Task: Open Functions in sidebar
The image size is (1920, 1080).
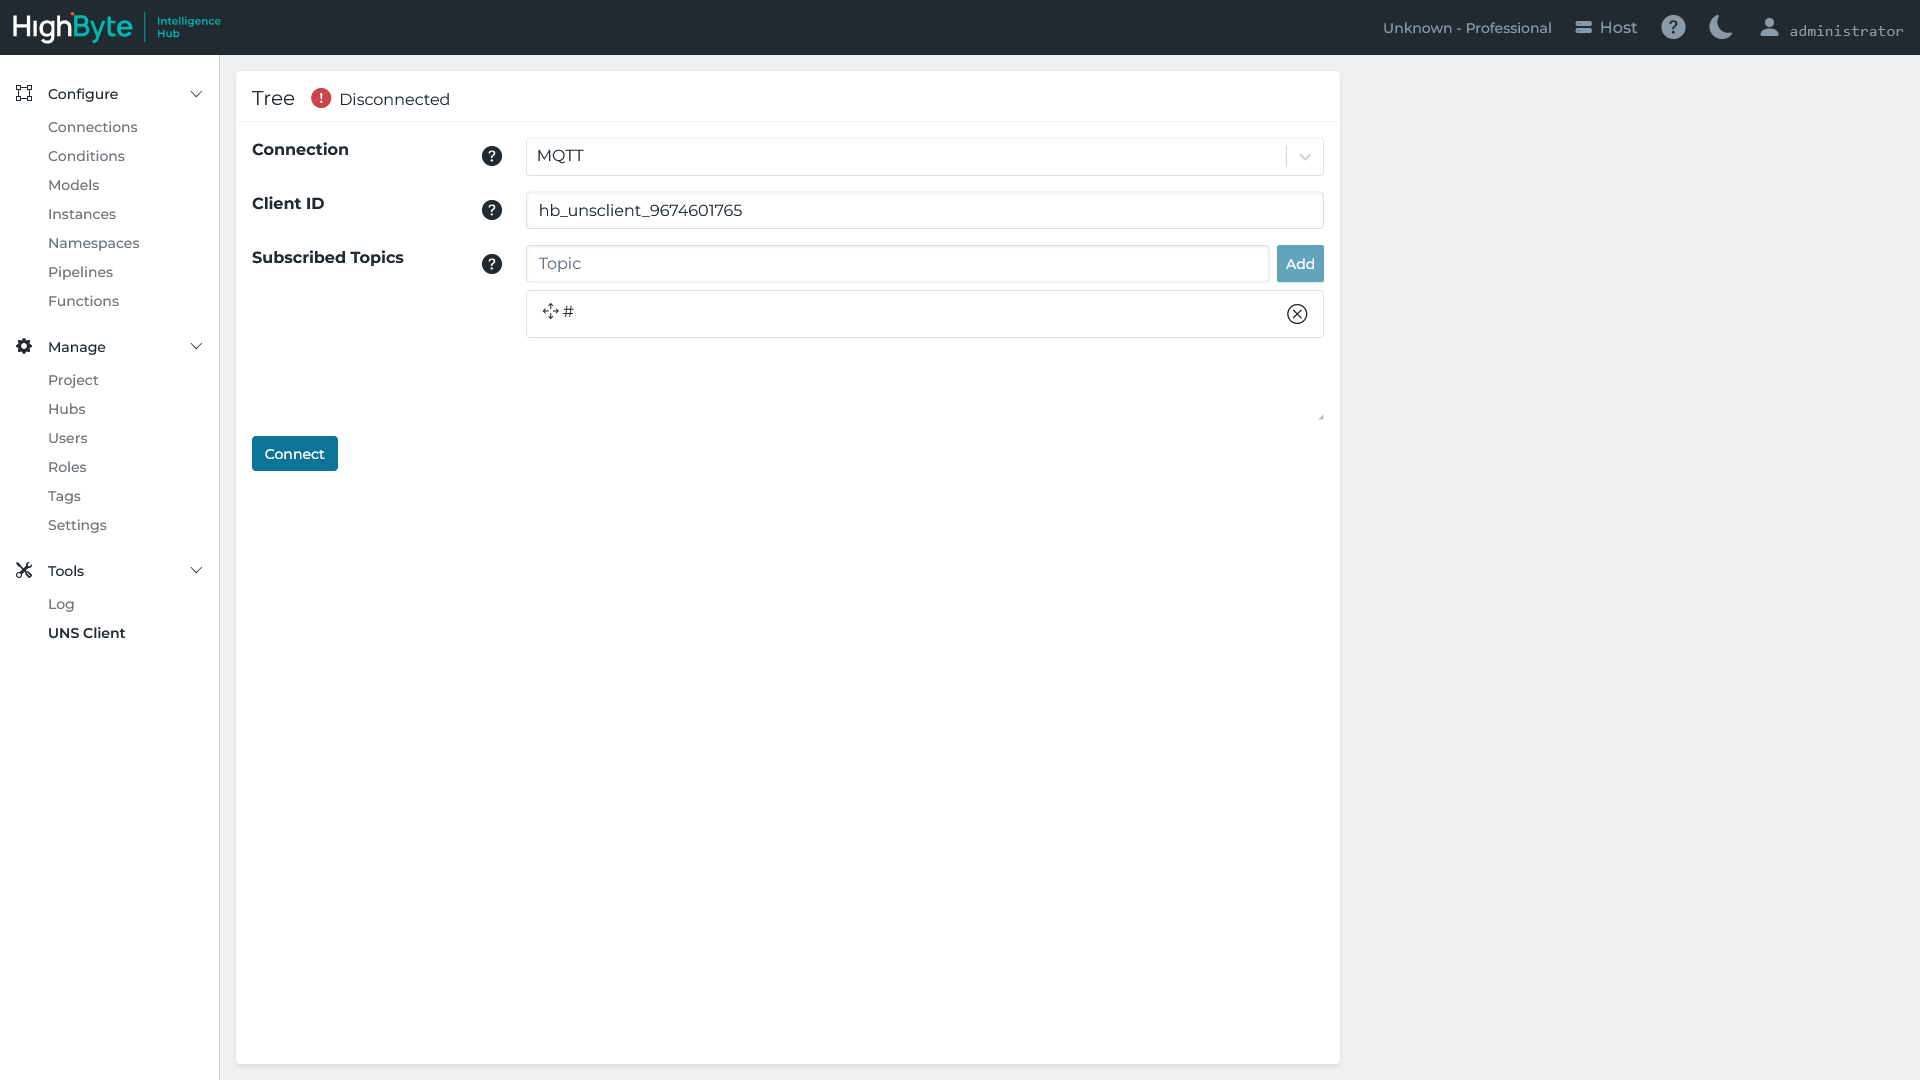Action: pos(83,301)
